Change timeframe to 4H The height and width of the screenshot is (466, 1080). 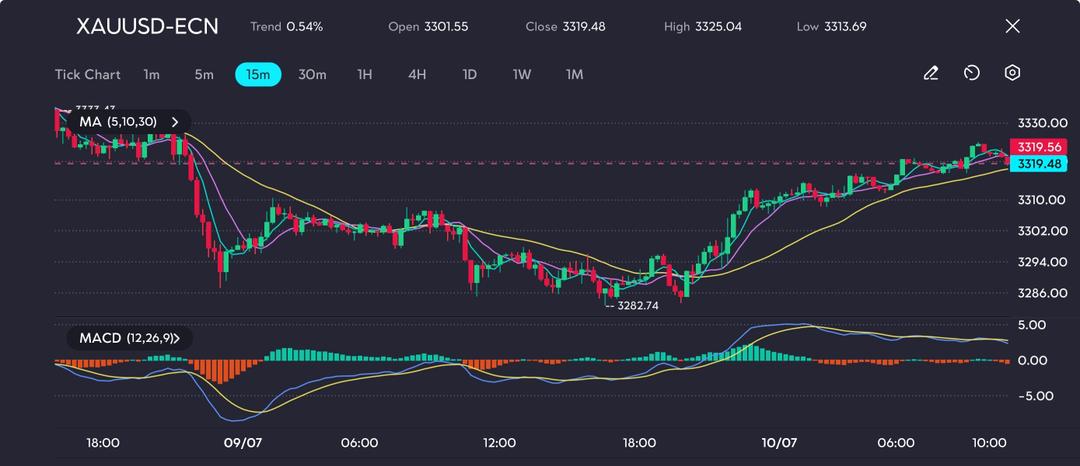(417, 74)
